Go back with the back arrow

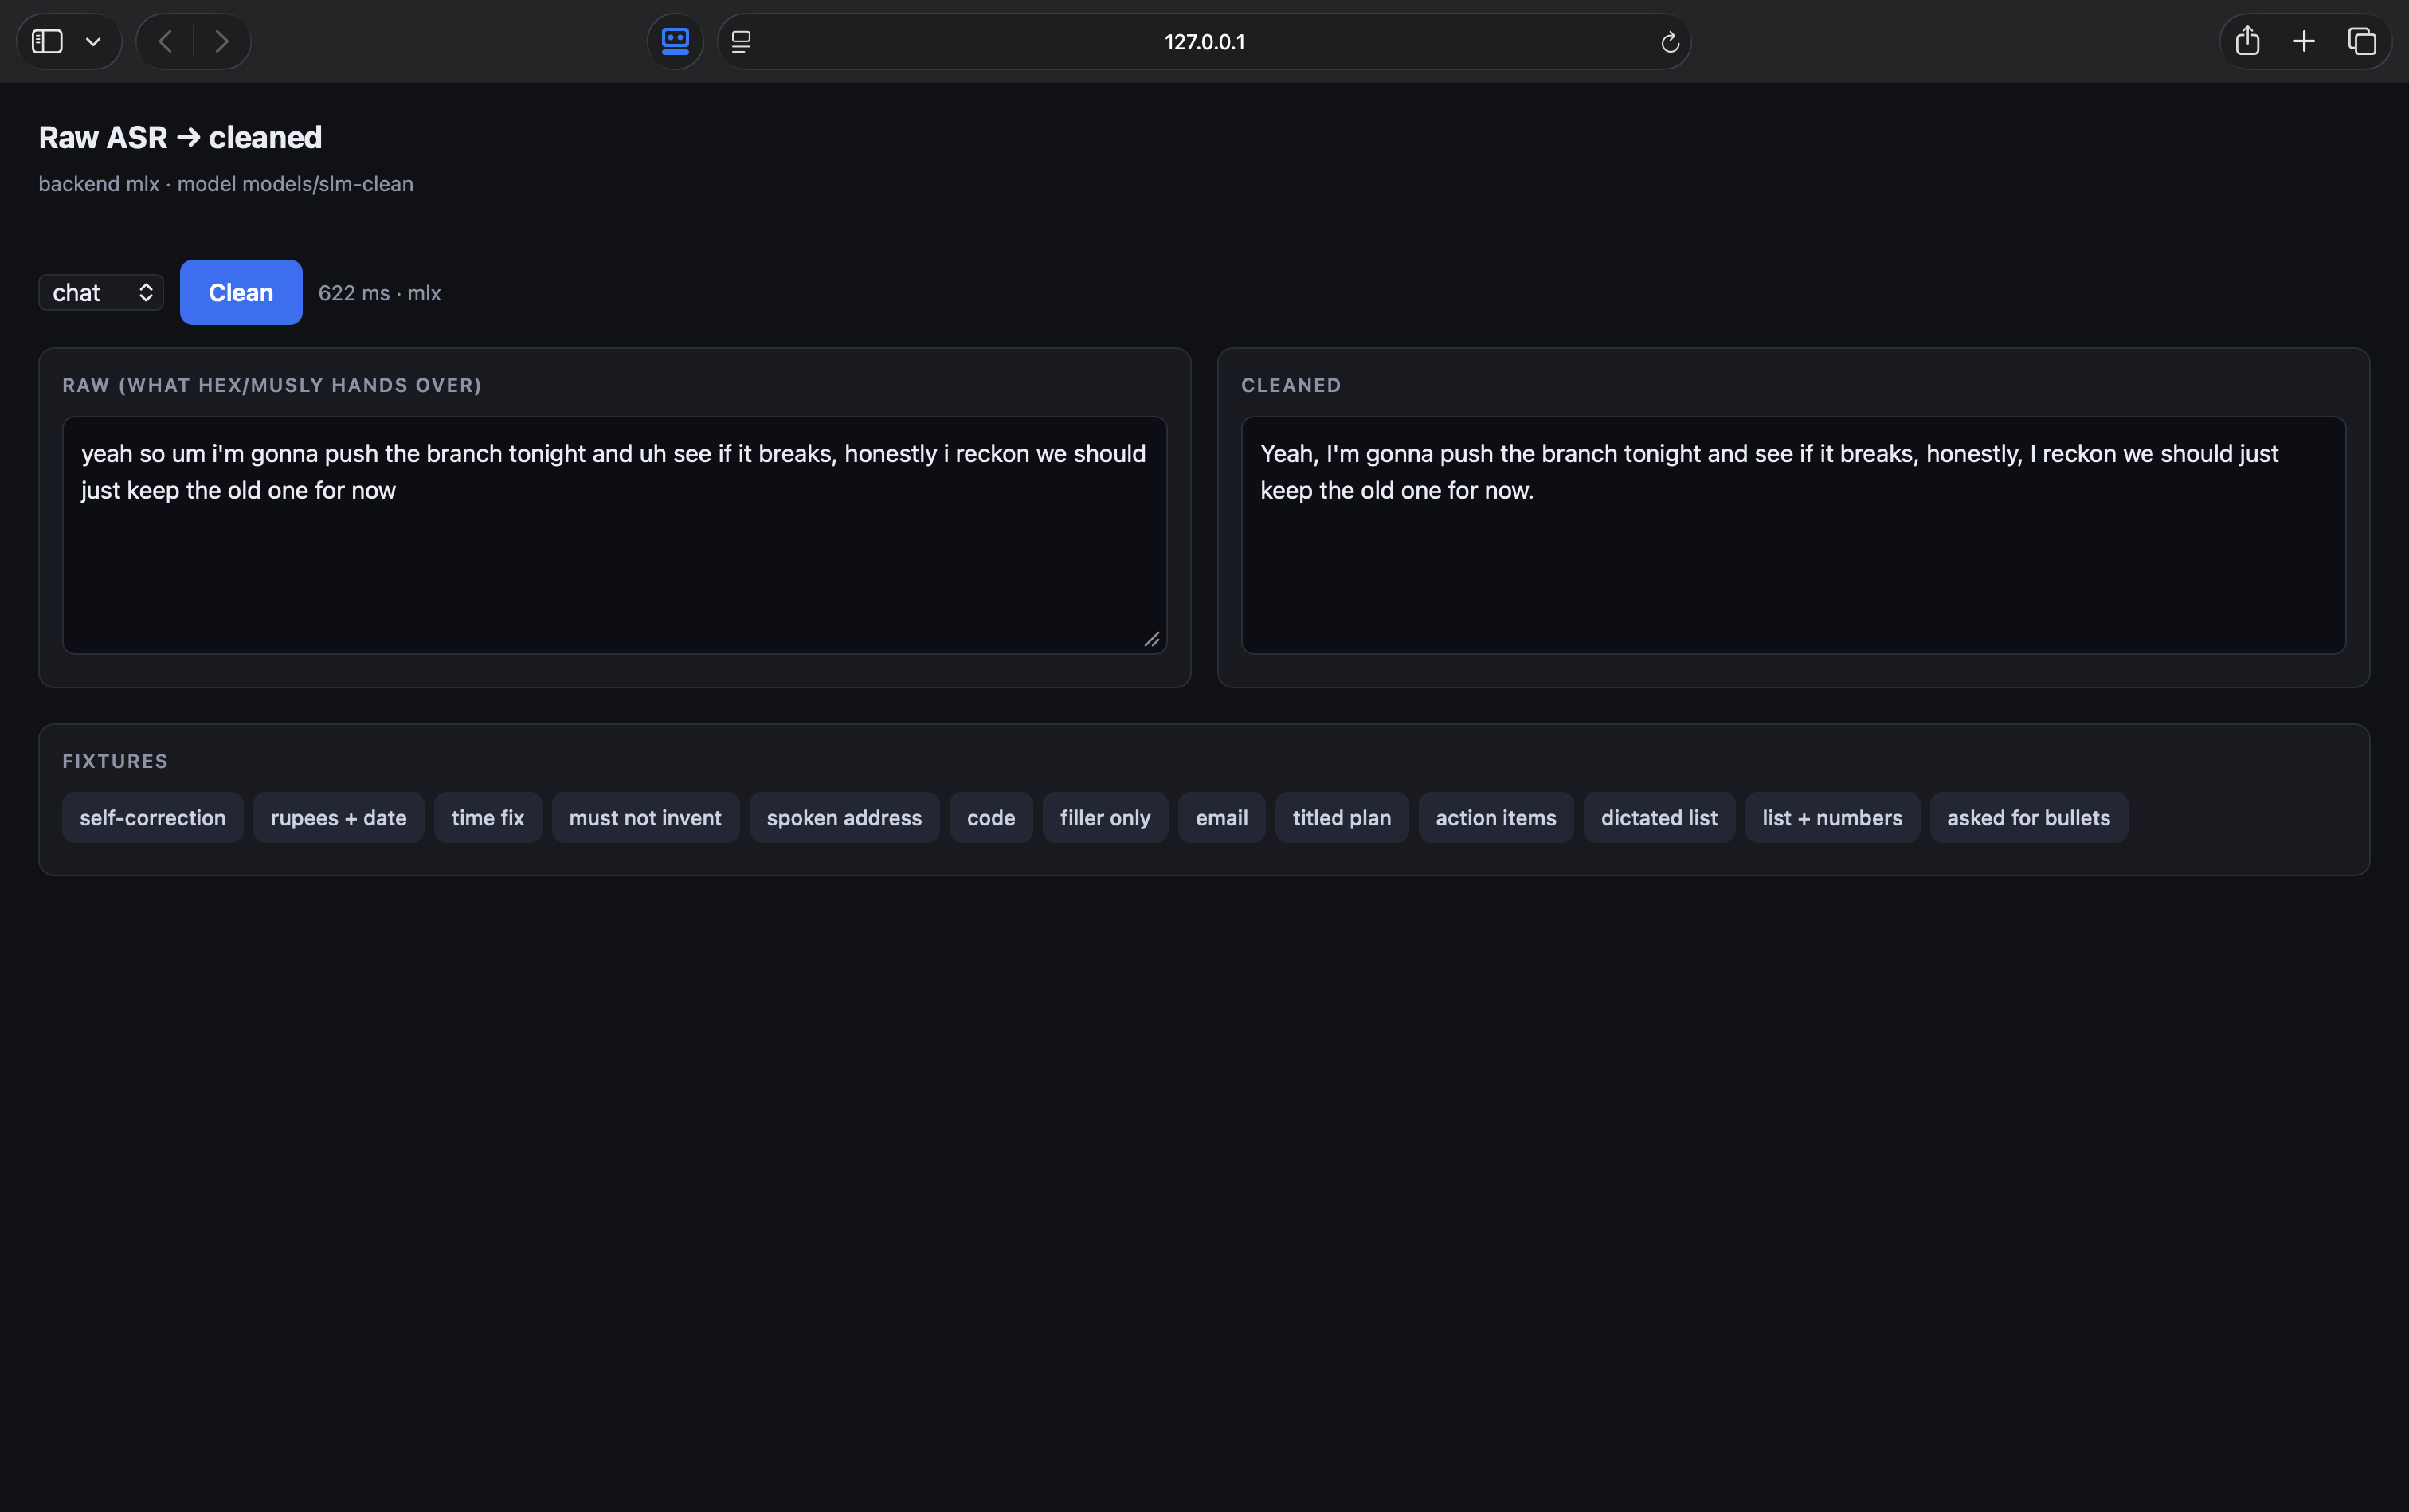tap(166, 41)
